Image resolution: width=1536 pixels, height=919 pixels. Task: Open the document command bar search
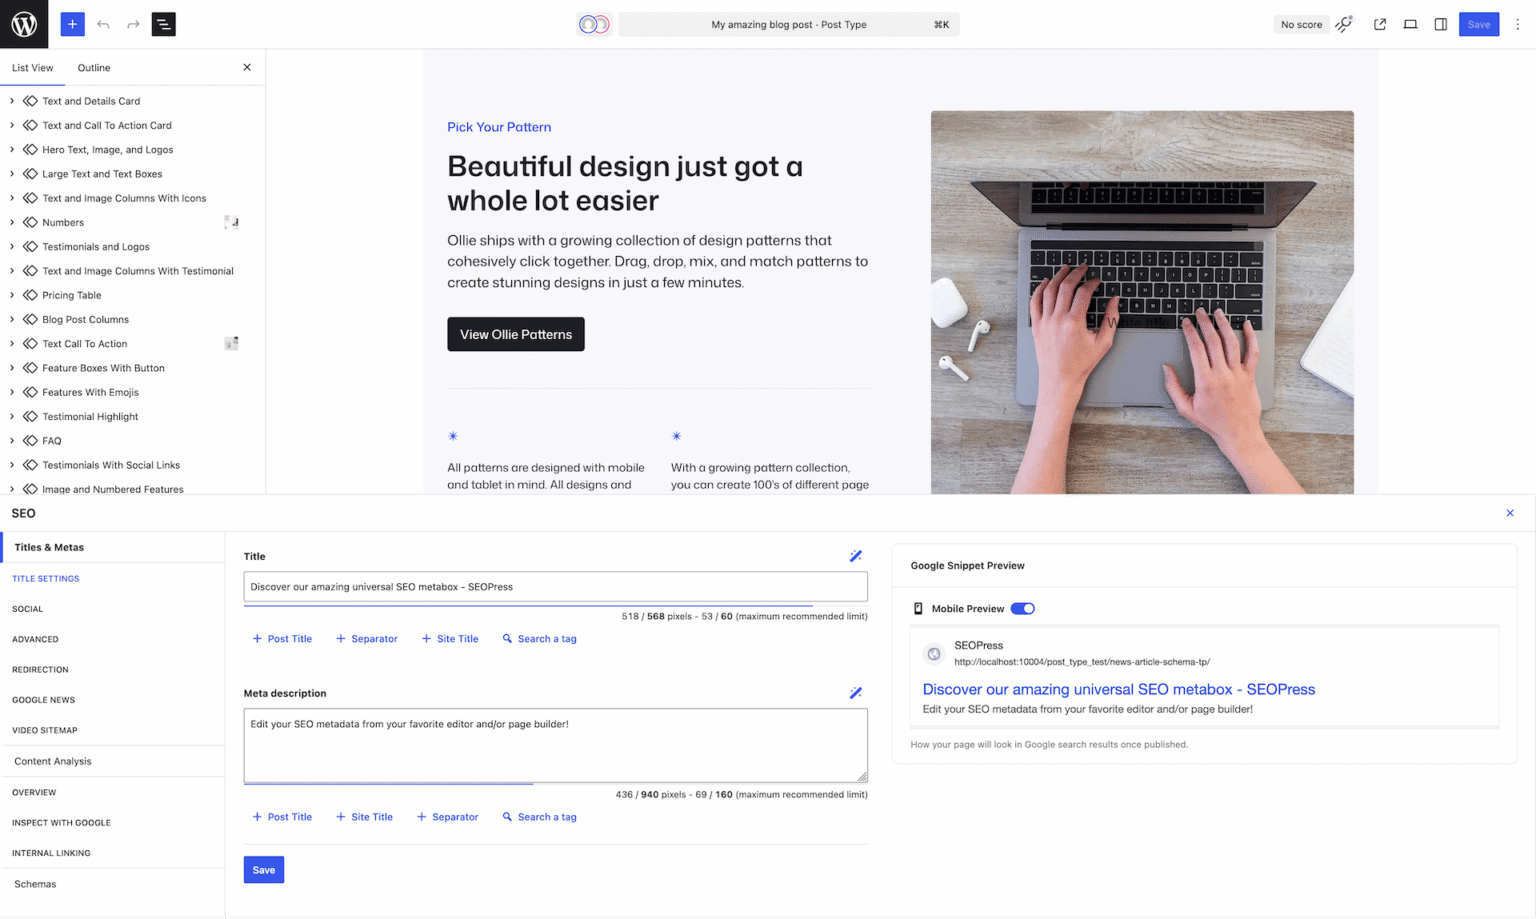789,24
